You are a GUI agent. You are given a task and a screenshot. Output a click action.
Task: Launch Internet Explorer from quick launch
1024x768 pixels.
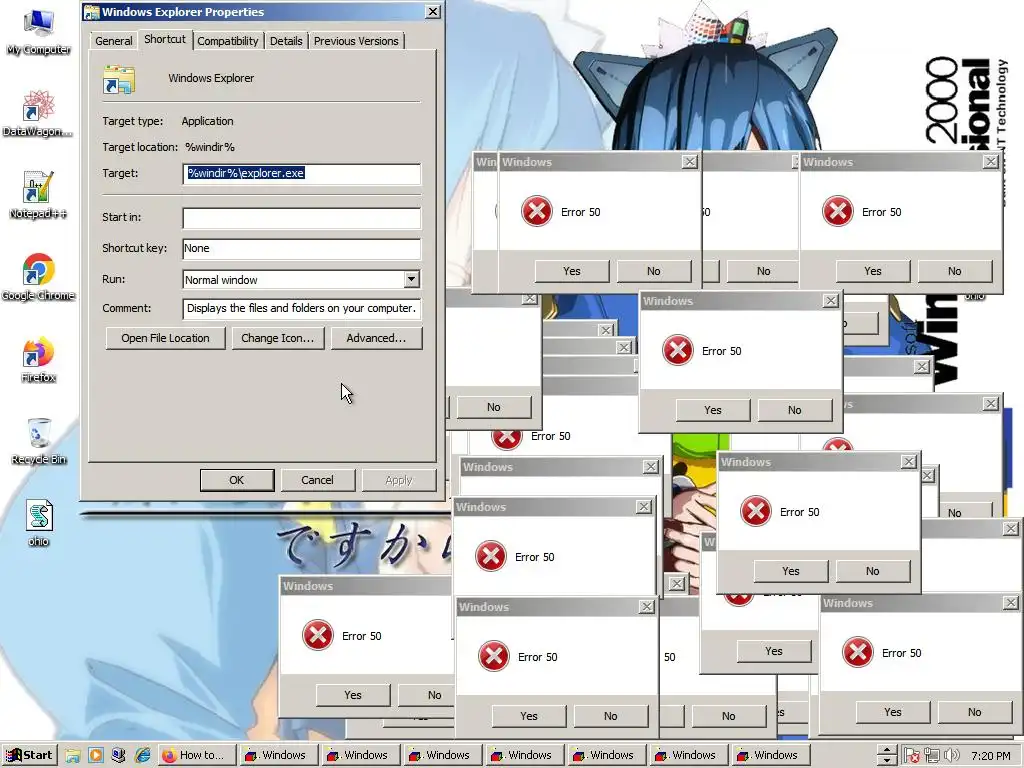coord(142,756)
